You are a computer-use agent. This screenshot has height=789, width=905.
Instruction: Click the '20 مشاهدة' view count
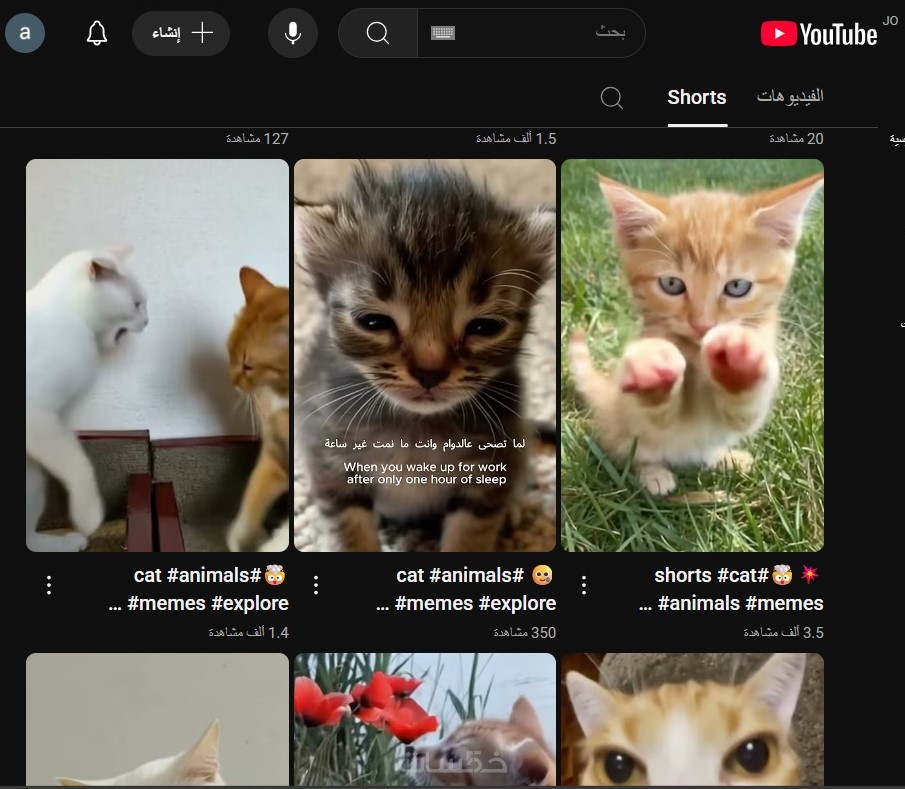tap(796, 139)
